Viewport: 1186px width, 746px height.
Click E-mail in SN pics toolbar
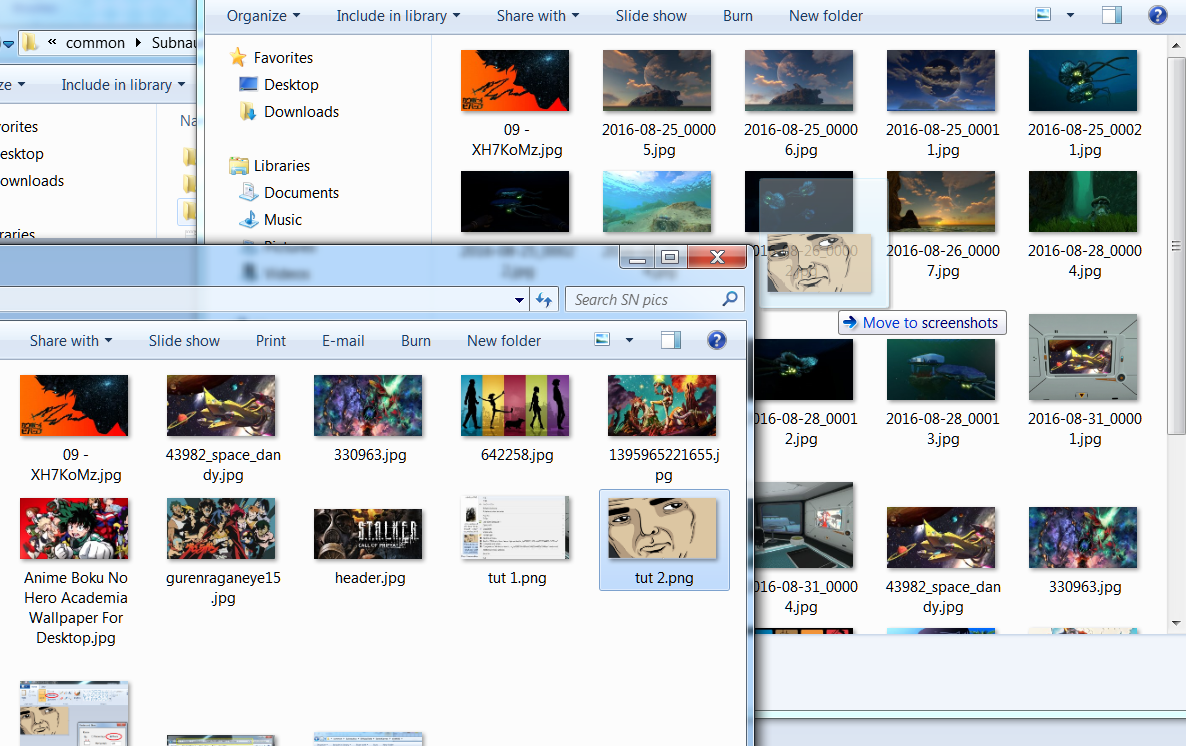(343, 341)
